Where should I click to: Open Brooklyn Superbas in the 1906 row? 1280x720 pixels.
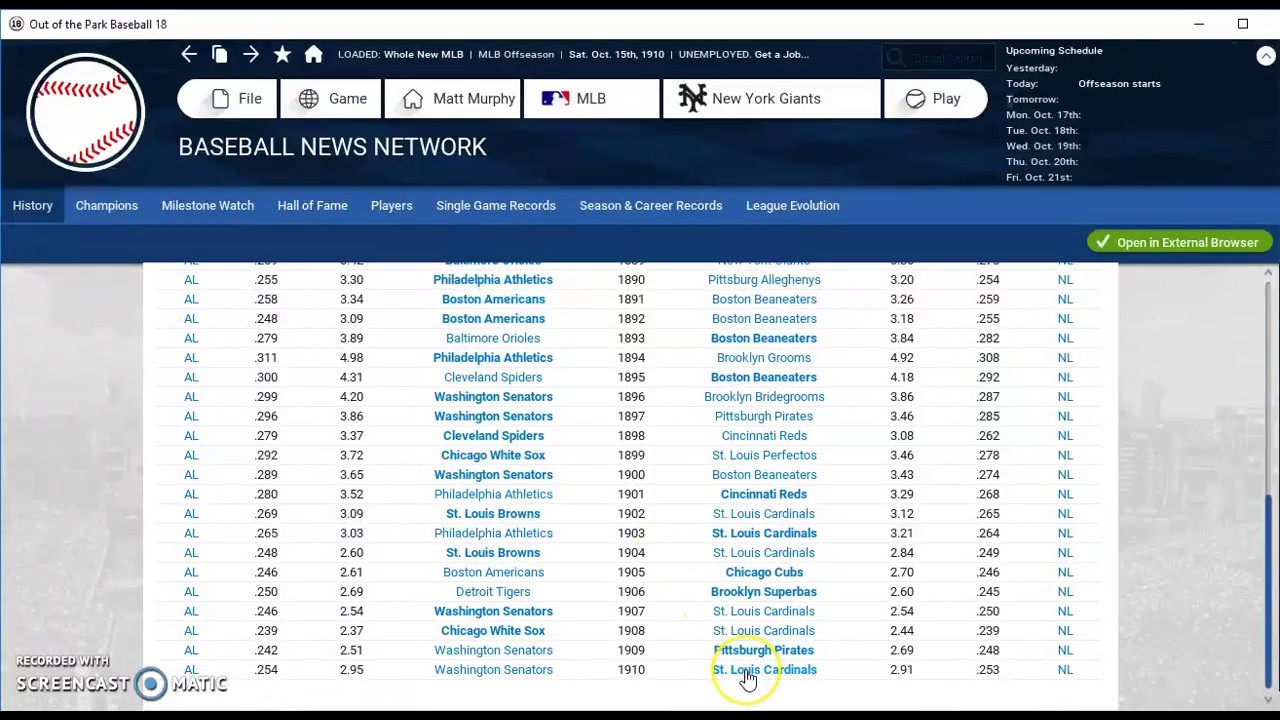764,592
